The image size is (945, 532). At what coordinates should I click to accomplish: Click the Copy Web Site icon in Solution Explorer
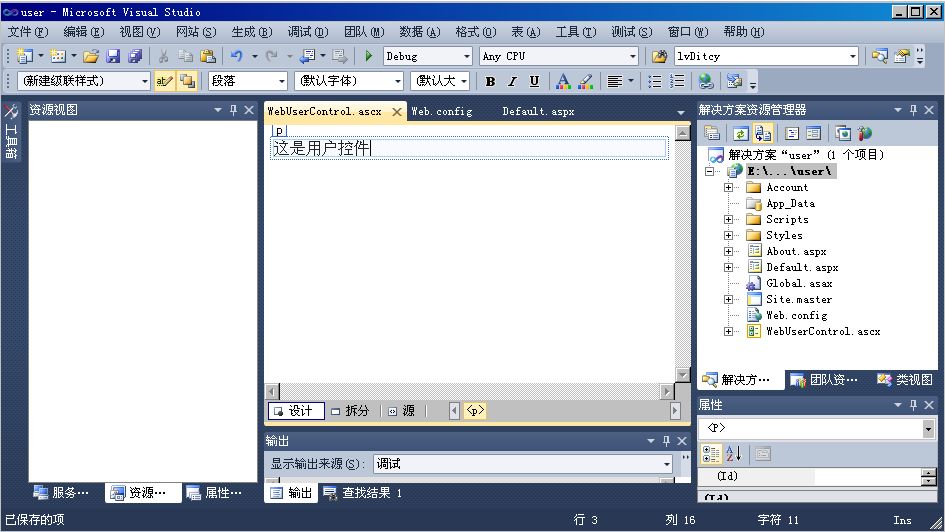pos(843,133)
